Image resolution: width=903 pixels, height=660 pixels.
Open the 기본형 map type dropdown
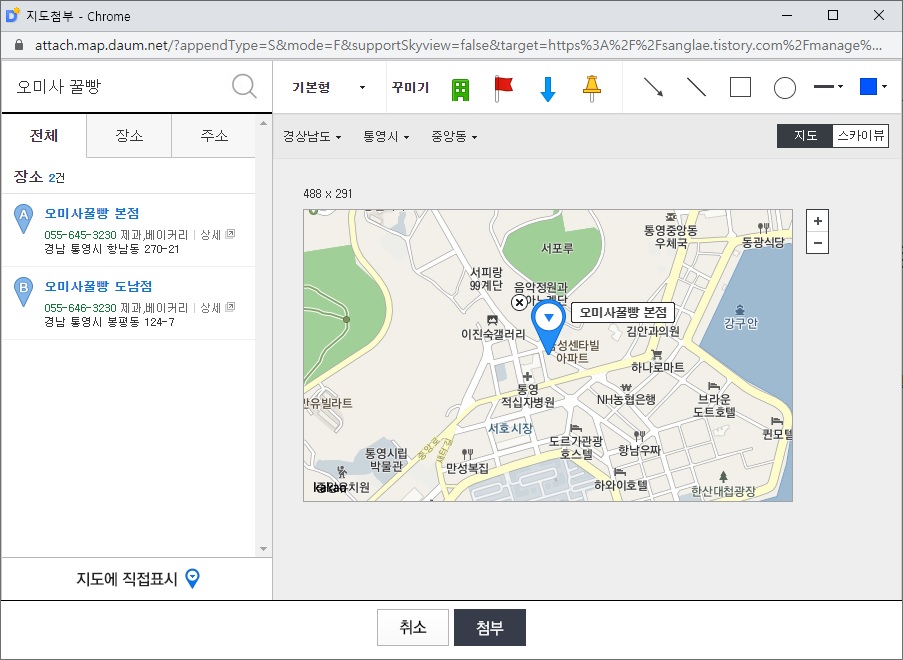coord(328,88)
